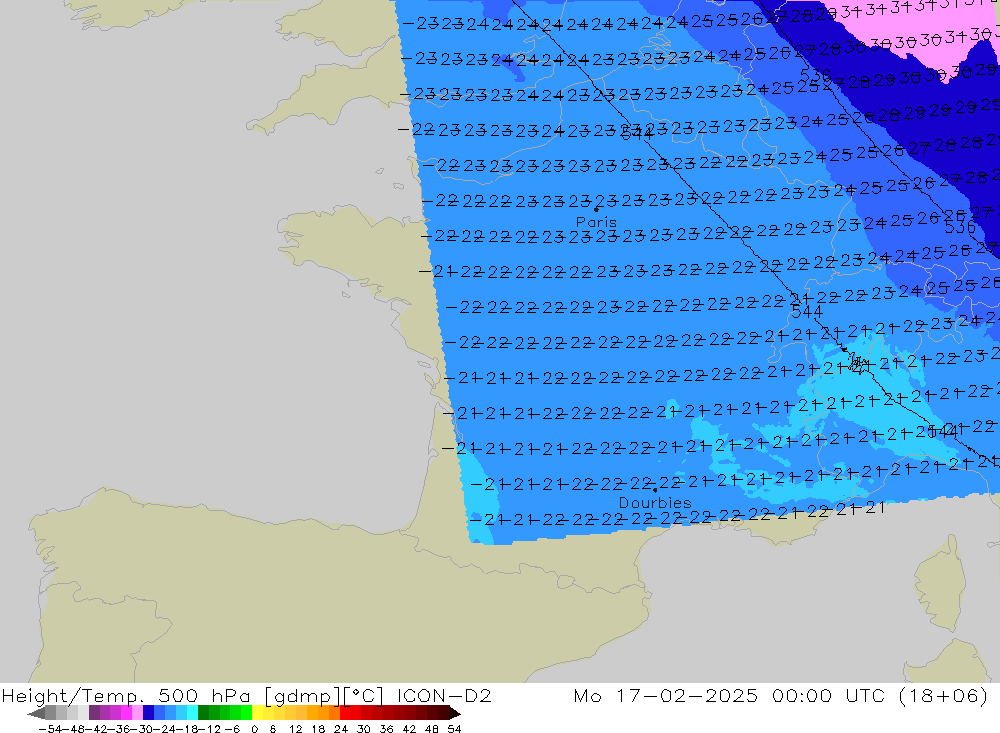The image size is (1000, 733).
Task: Pick the darkest green legend swatch
Action: click(x=203, y=713)
